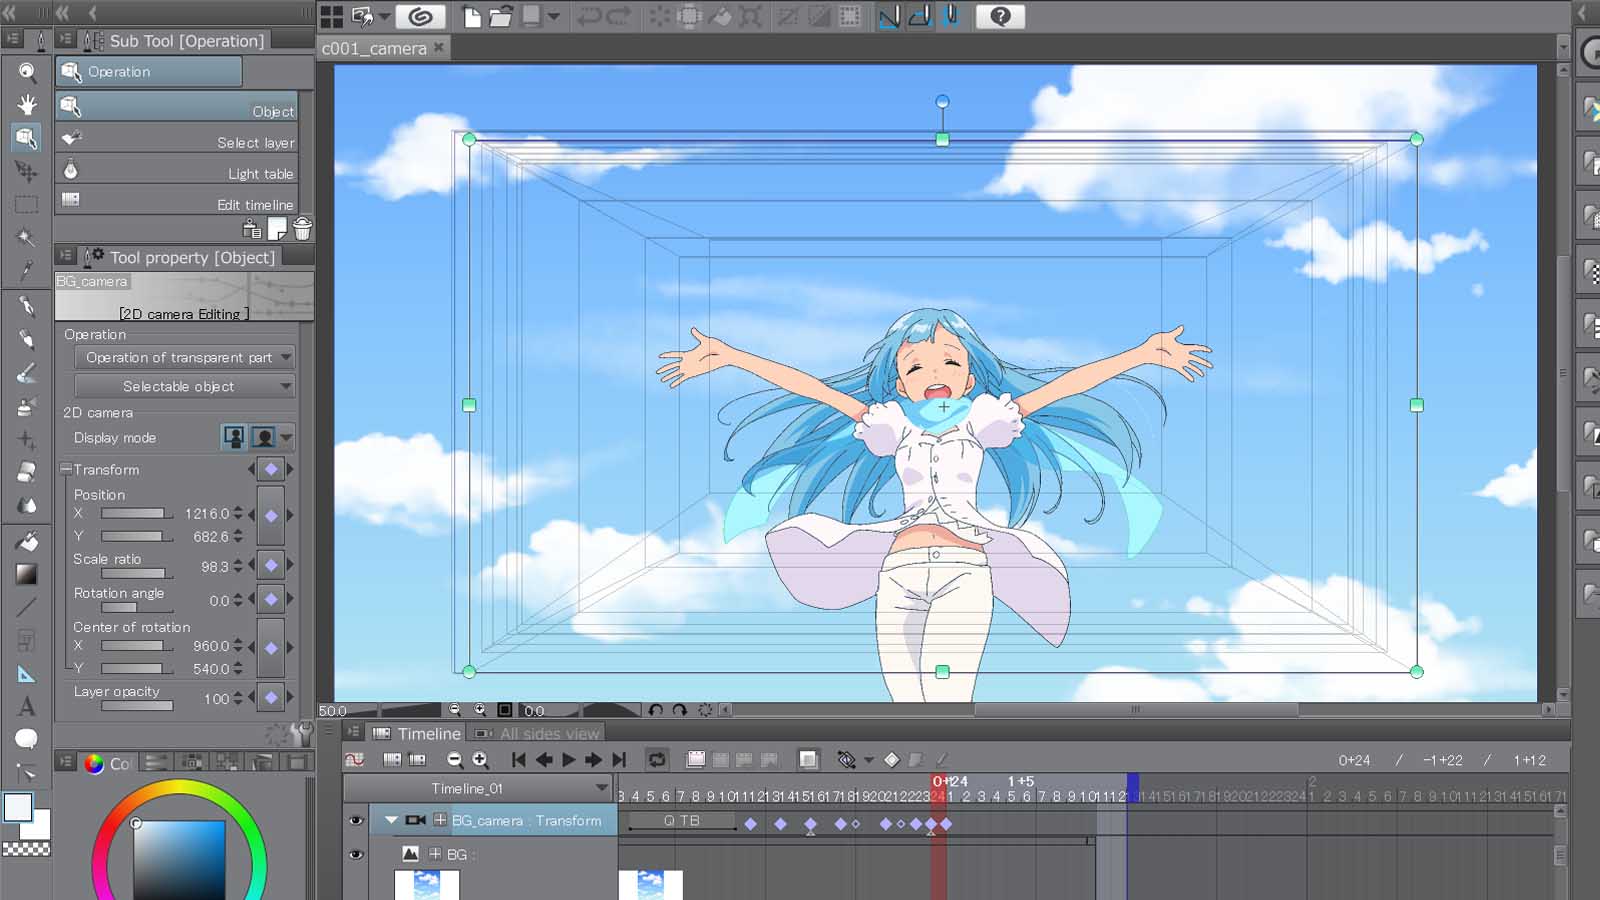1600x900 pixels.
Task: Open Display mode dropdown arrow
Action: pyautogui.click(x=287, y=437)
